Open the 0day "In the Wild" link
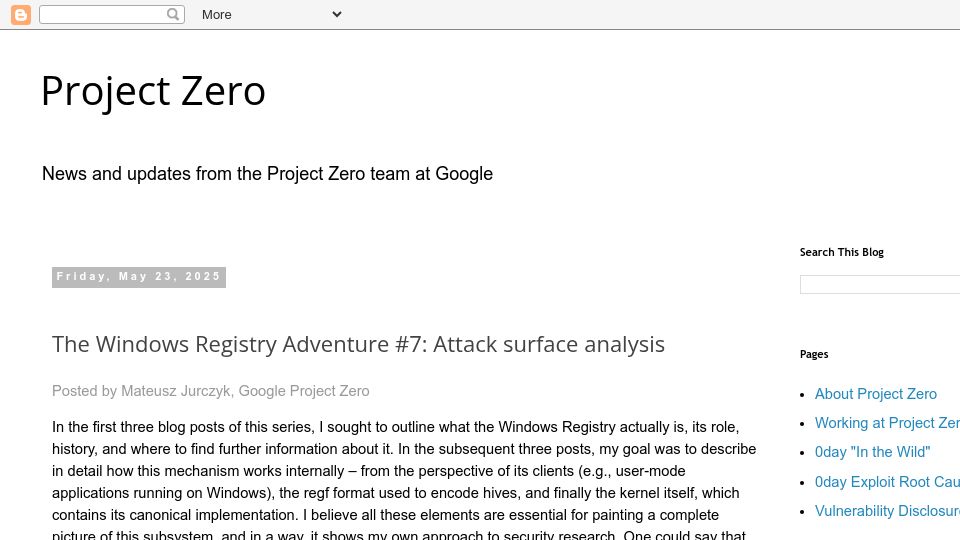The image size is (960, 540). pyautogui.click(x=872, y=452)
